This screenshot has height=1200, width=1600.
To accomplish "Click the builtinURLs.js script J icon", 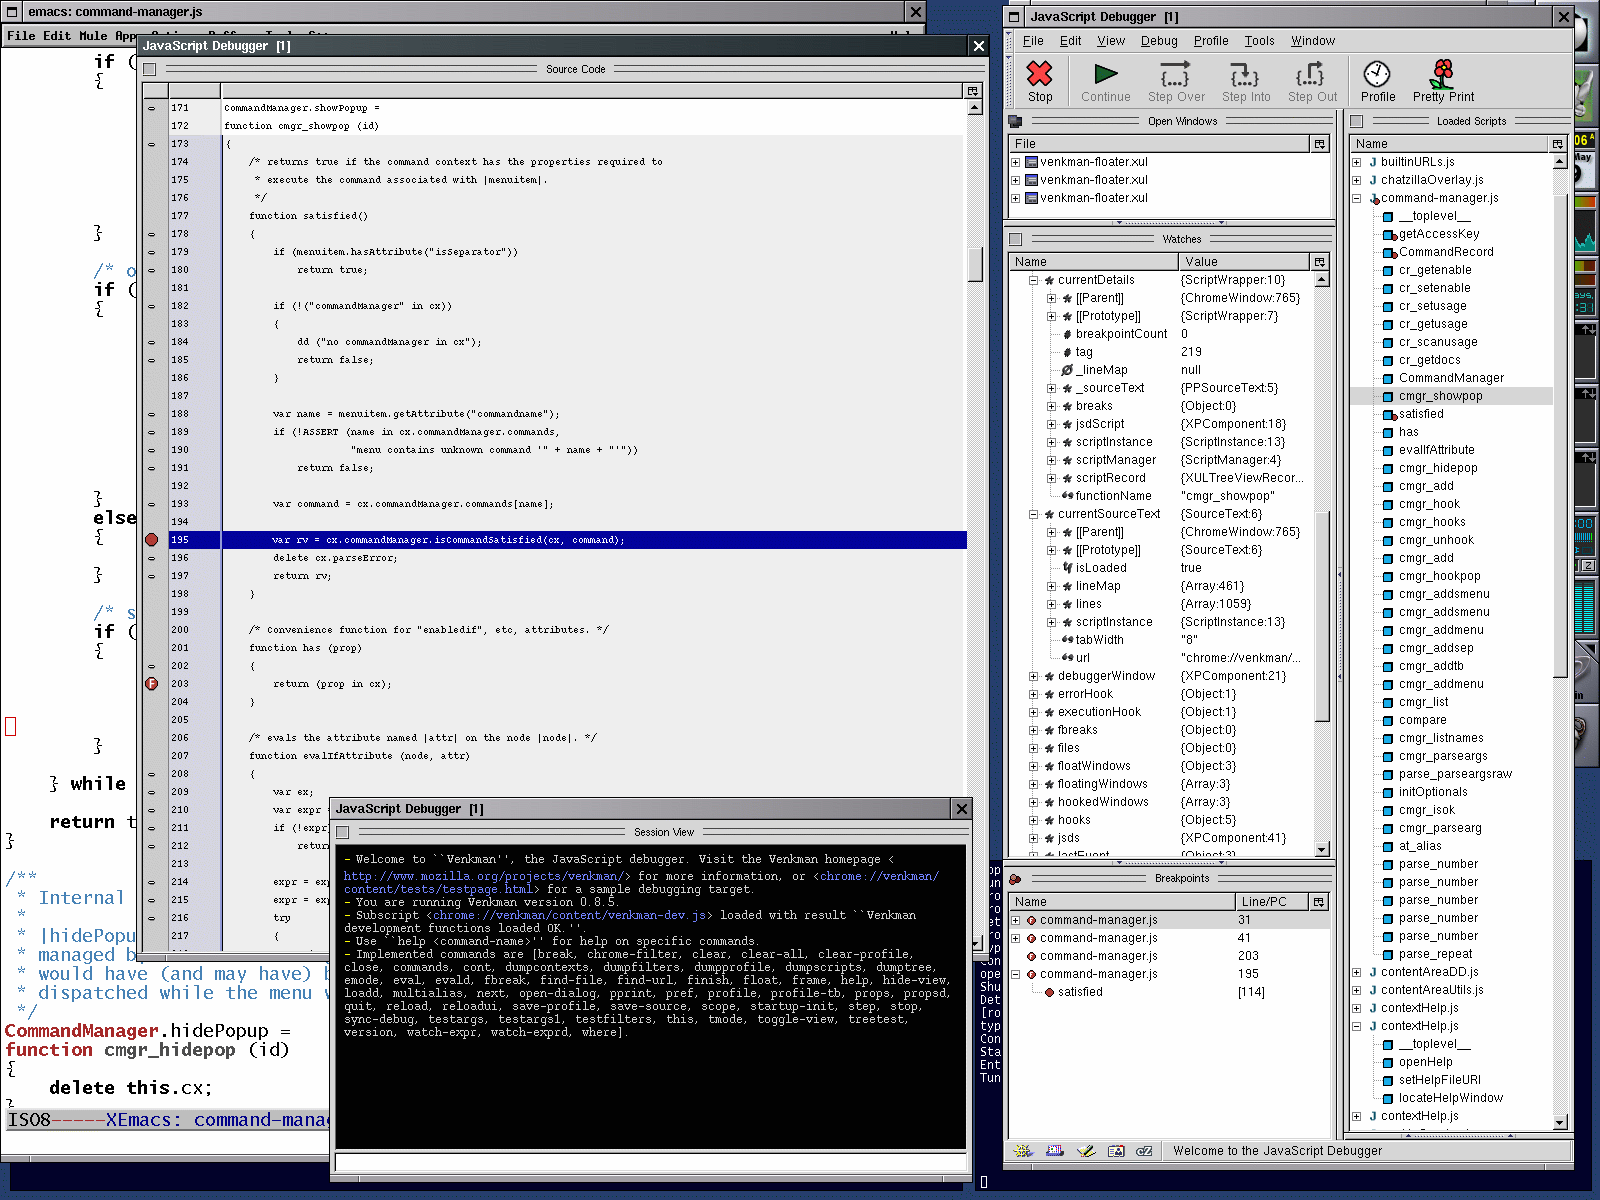I will pos(1373,162).
